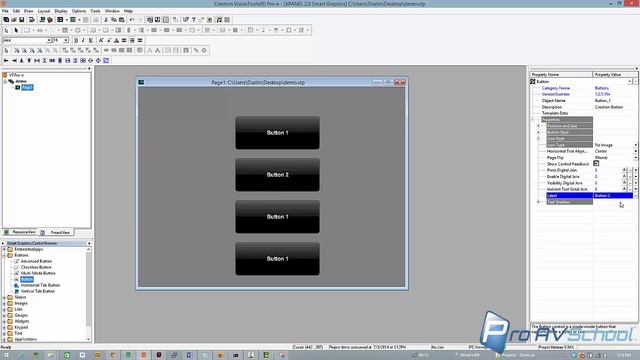The width and height of the screenshot is (640, 360).
Task: Expand the Text Shadow property group
Action: [x=538, y=202]
